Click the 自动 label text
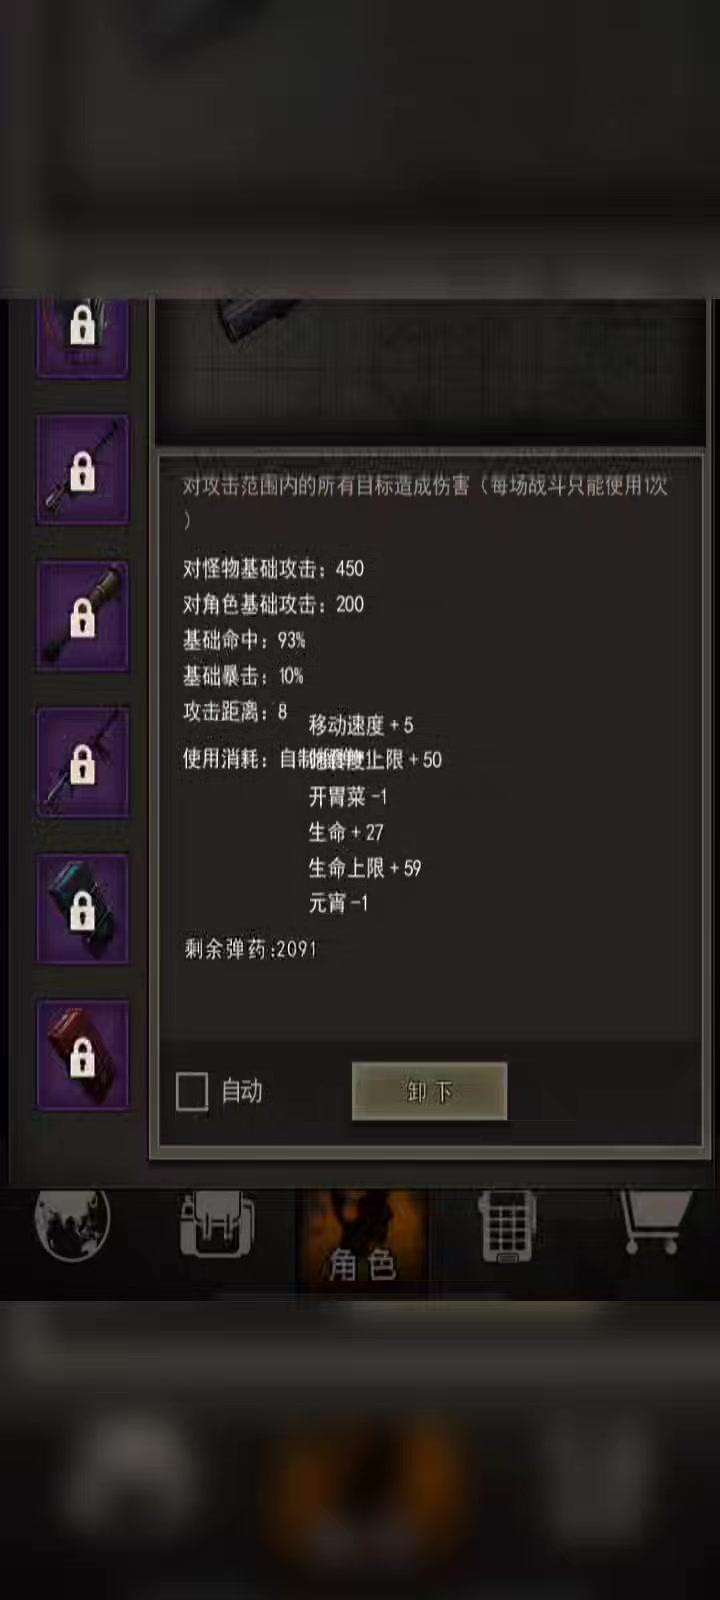Image resolution: width=720 pixels, height=1600 pixels. pyautogui.click(x=241, y=1091)
